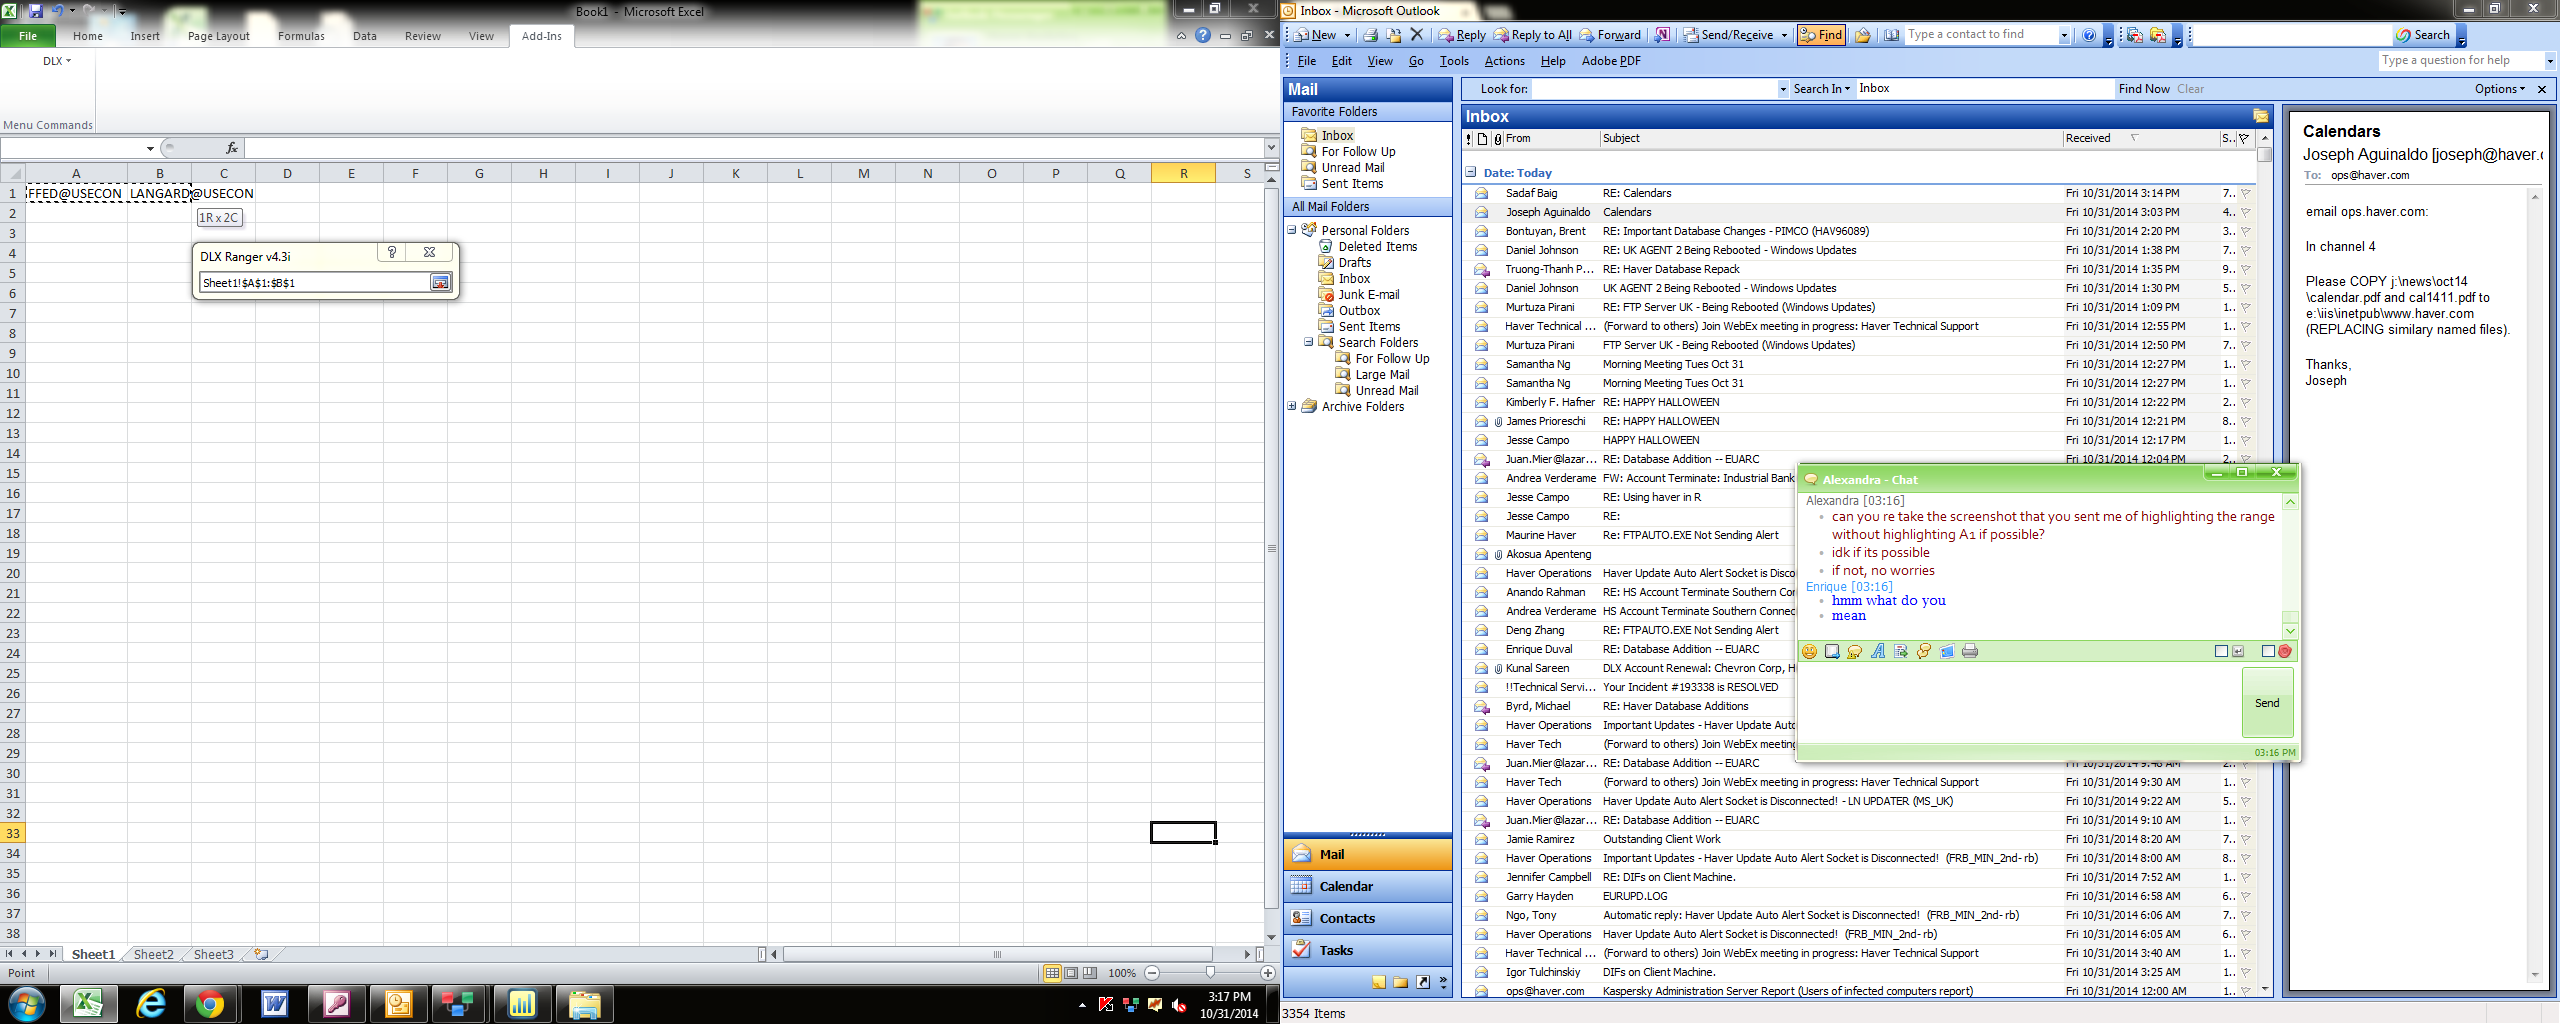Toggle the first checkbox left of the enter-key icon in chat toolbar
The image size is (2560, 1024).
pyautogui.click(x=2221, y=651)
